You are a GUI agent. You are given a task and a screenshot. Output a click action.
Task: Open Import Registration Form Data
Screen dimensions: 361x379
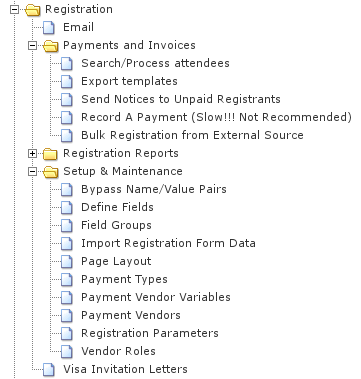click(168, 243)
